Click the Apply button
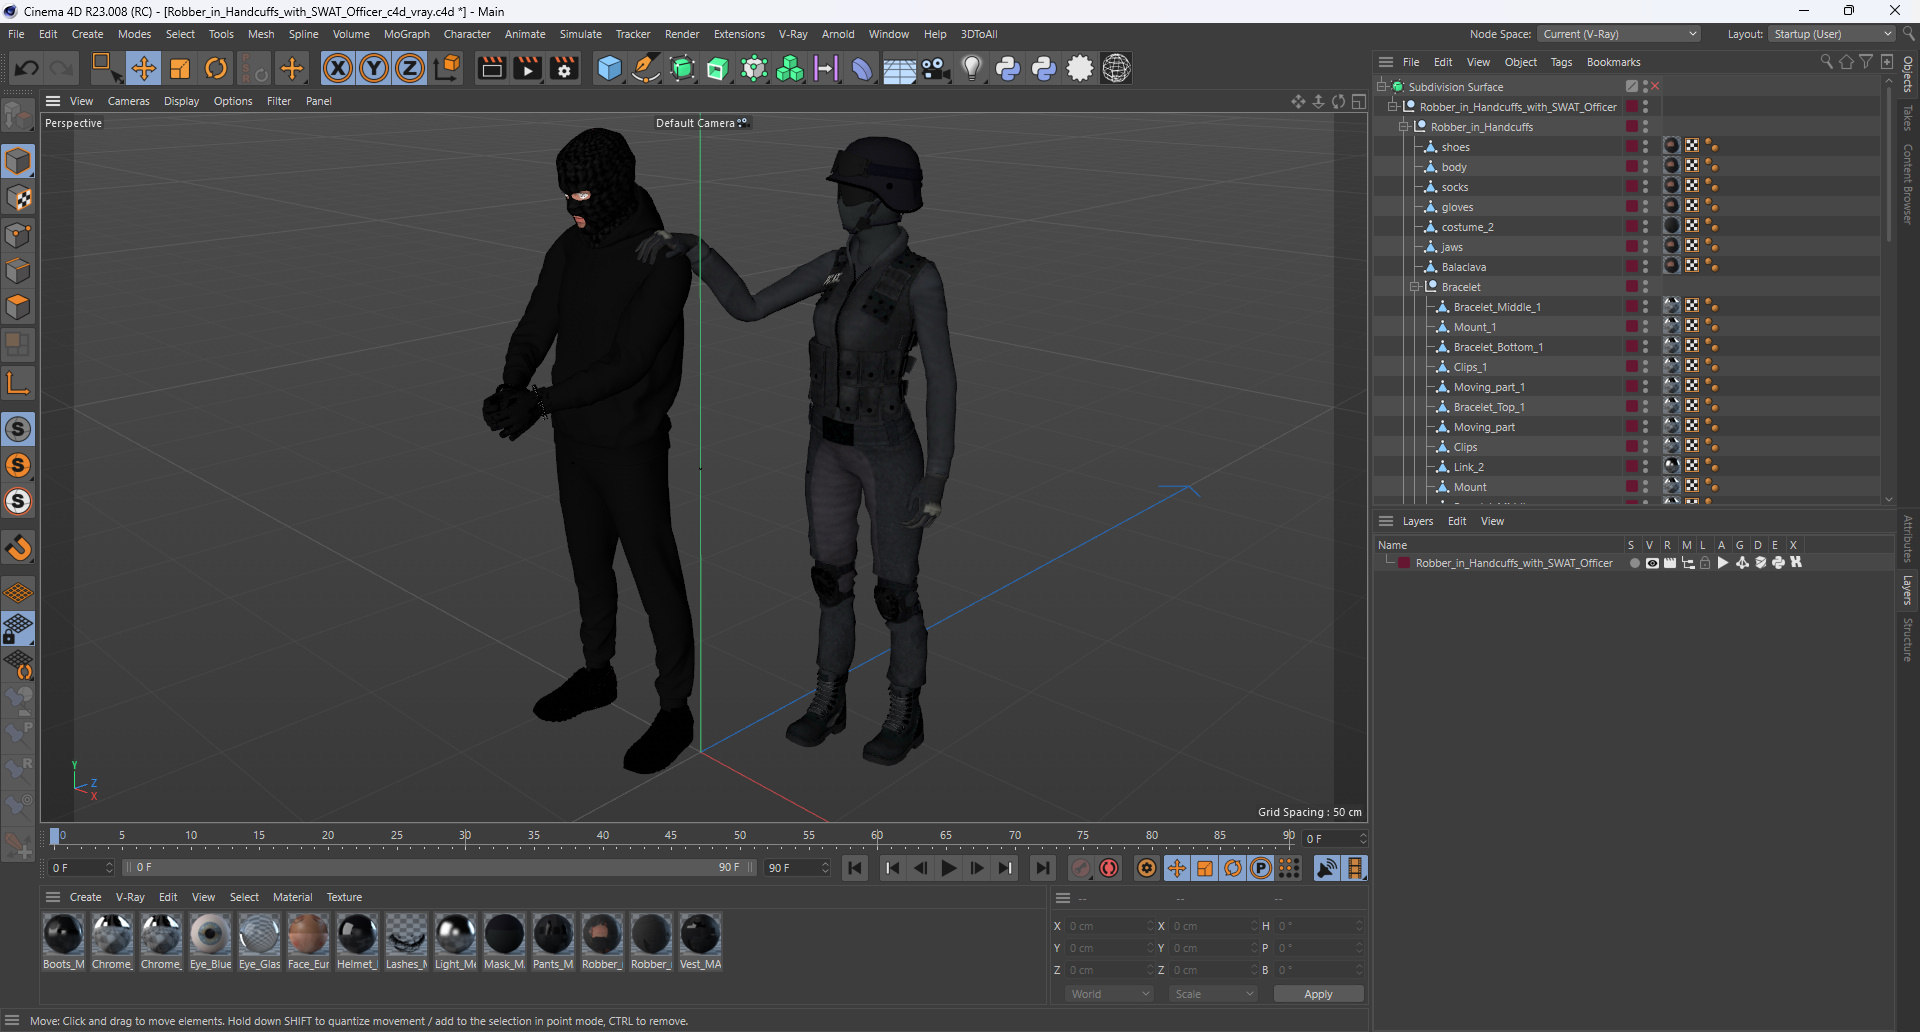 click(1318, 994)
